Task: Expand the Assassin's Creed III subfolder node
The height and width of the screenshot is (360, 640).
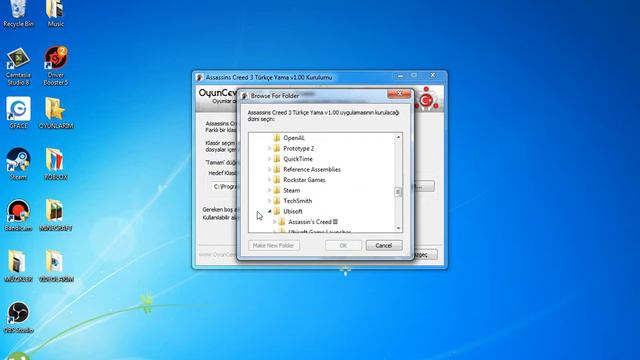Action: [x=274, y=222]
